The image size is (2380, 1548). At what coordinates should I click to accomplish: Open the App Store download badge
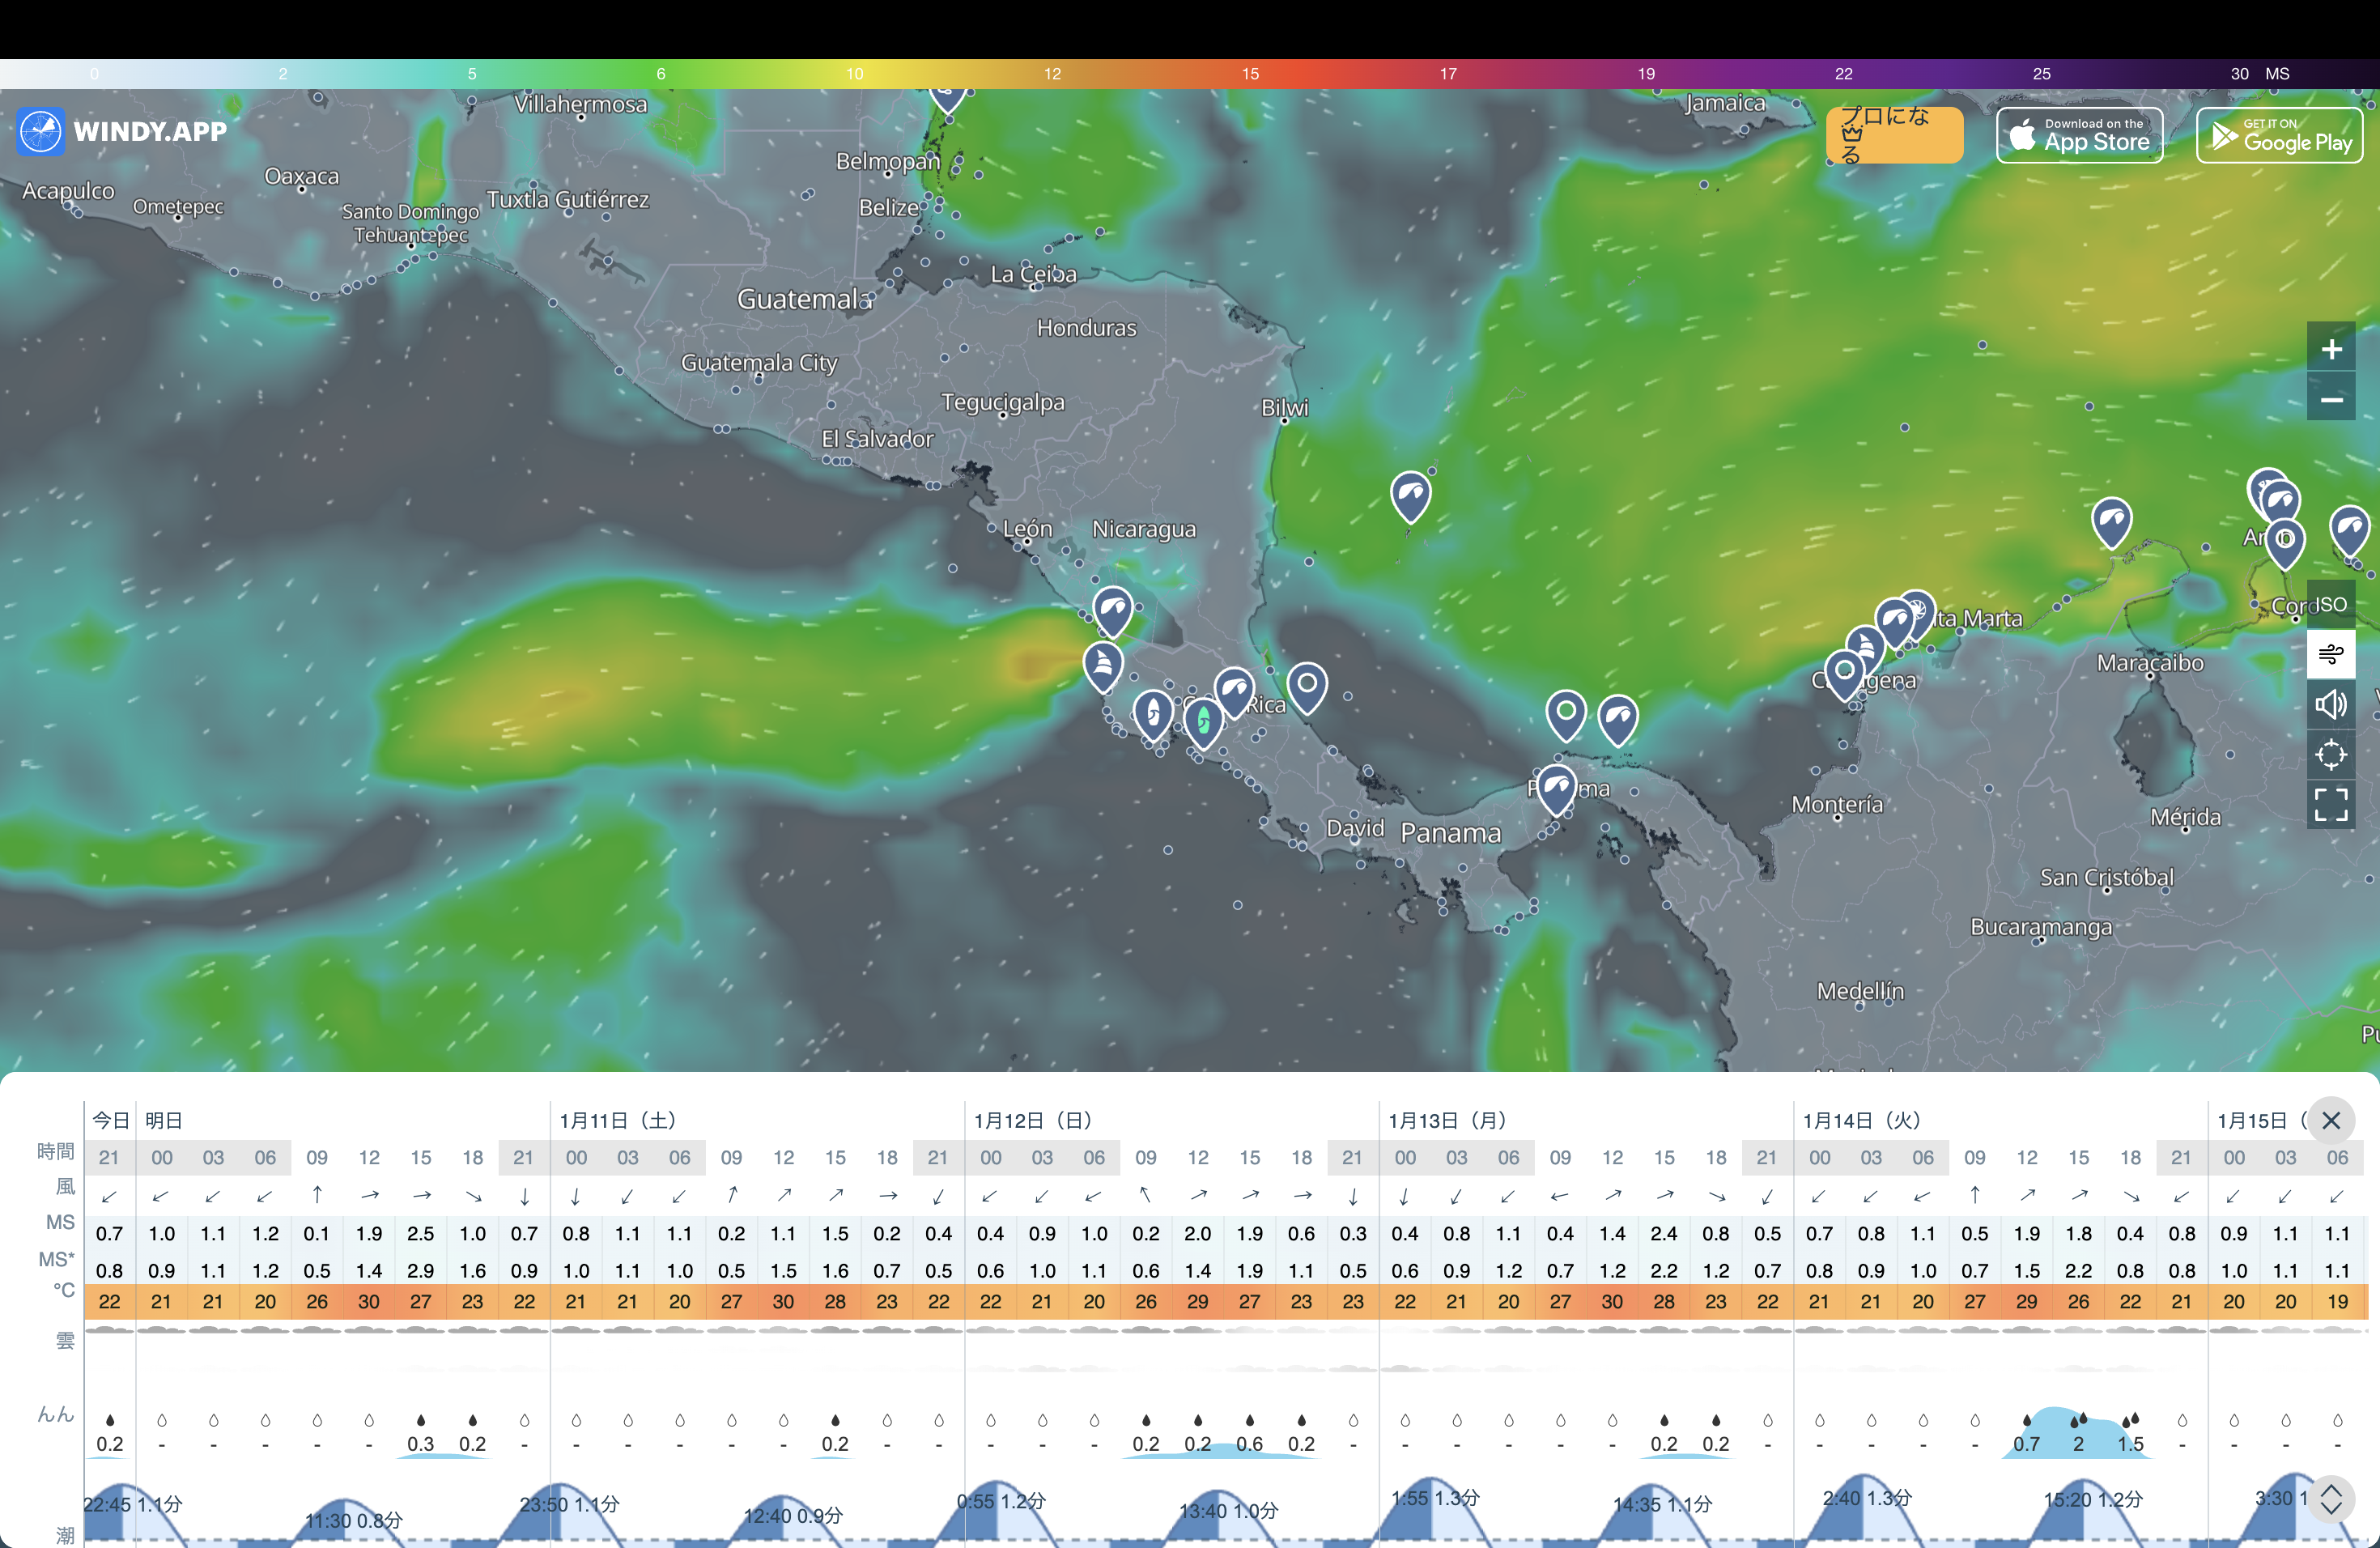point(2079,135)
